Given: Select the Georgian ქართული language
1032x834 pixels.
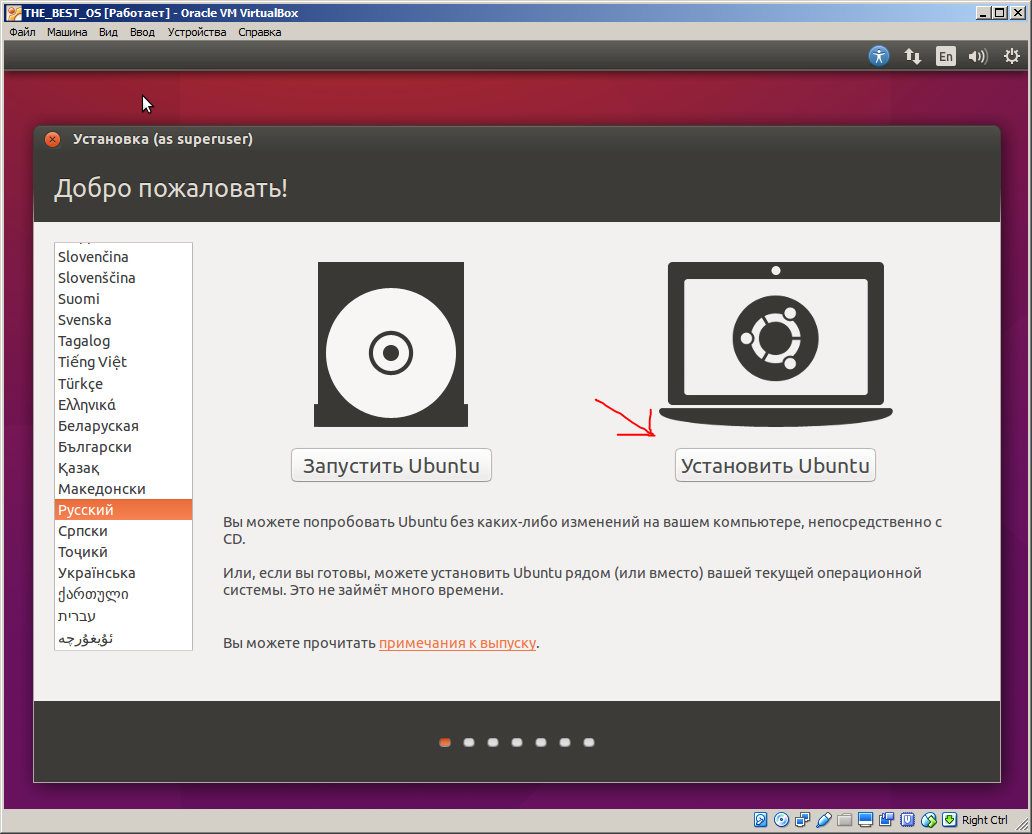Looking at the screenshot, I should point(123,594).
